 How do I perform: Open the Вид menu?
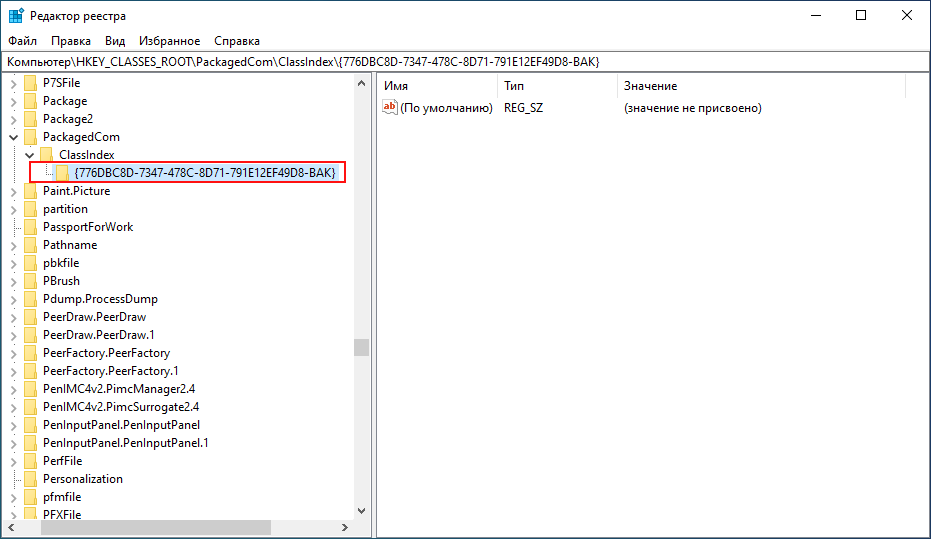(x=115, y=41)
